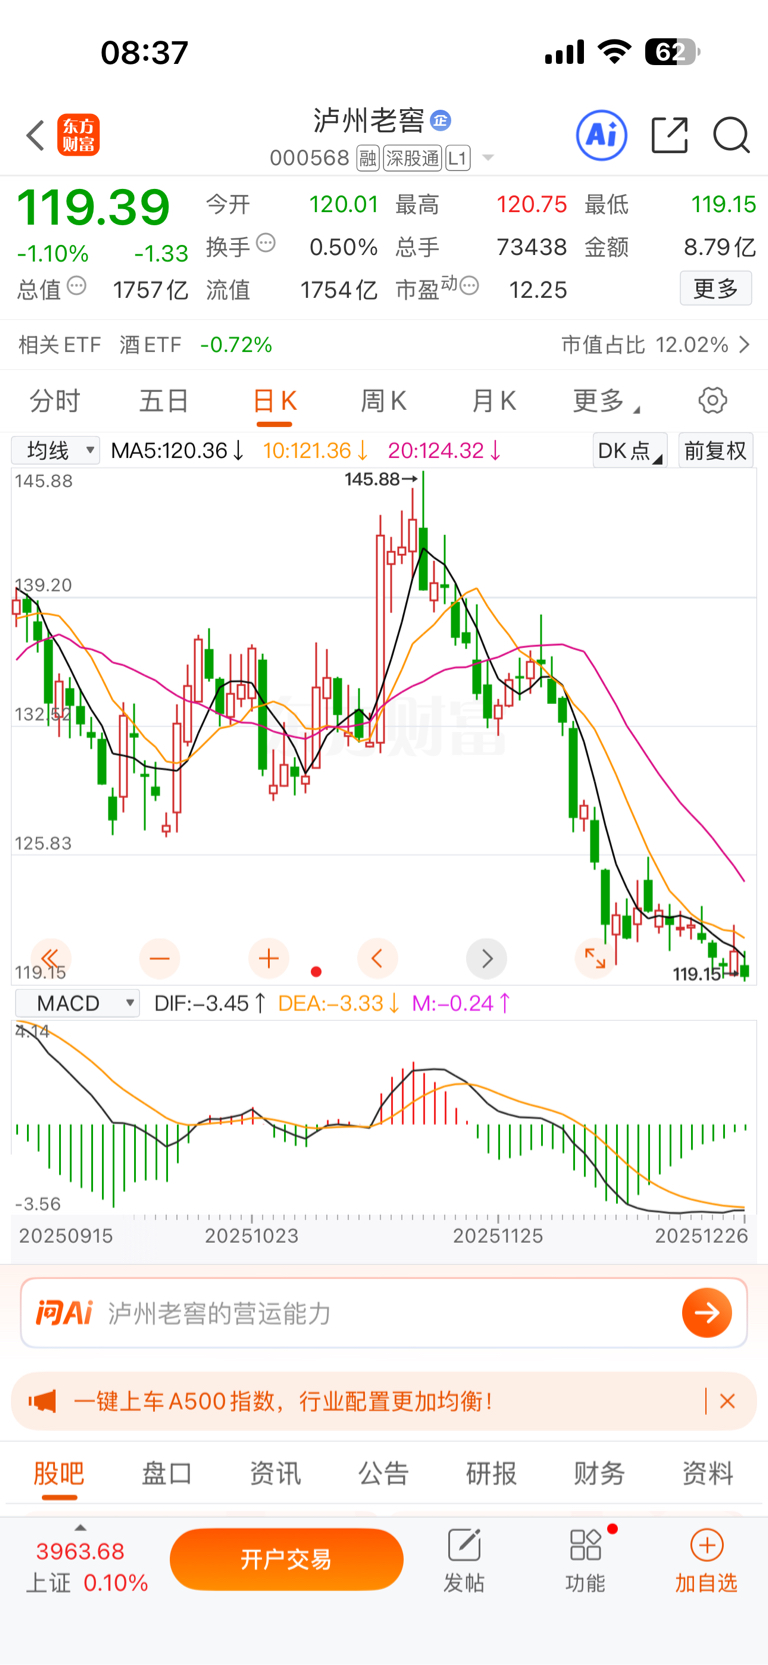Move chart right with arrow icon
The width and height of the screenshot is (768, 1665).
(x=486, y=958)
